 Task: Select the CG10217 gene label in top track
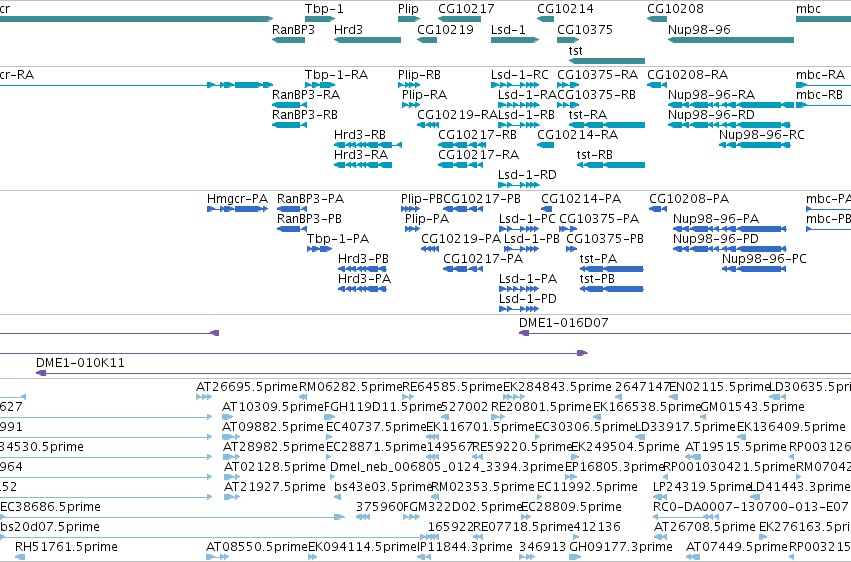[x=466, y=9]
